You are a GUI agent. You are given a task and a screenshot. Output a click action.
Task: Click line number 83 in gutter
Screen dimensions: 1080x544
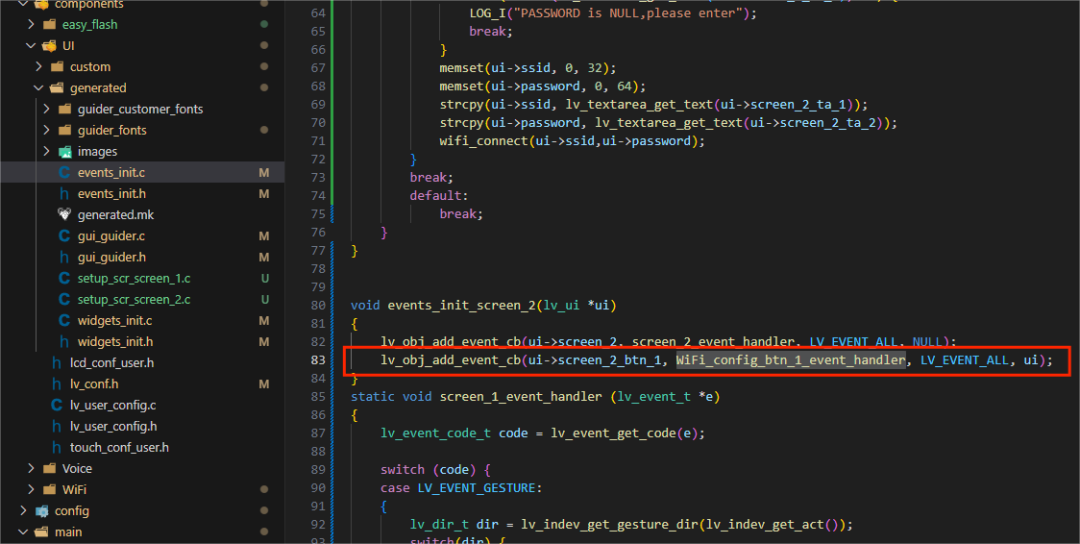318,360
